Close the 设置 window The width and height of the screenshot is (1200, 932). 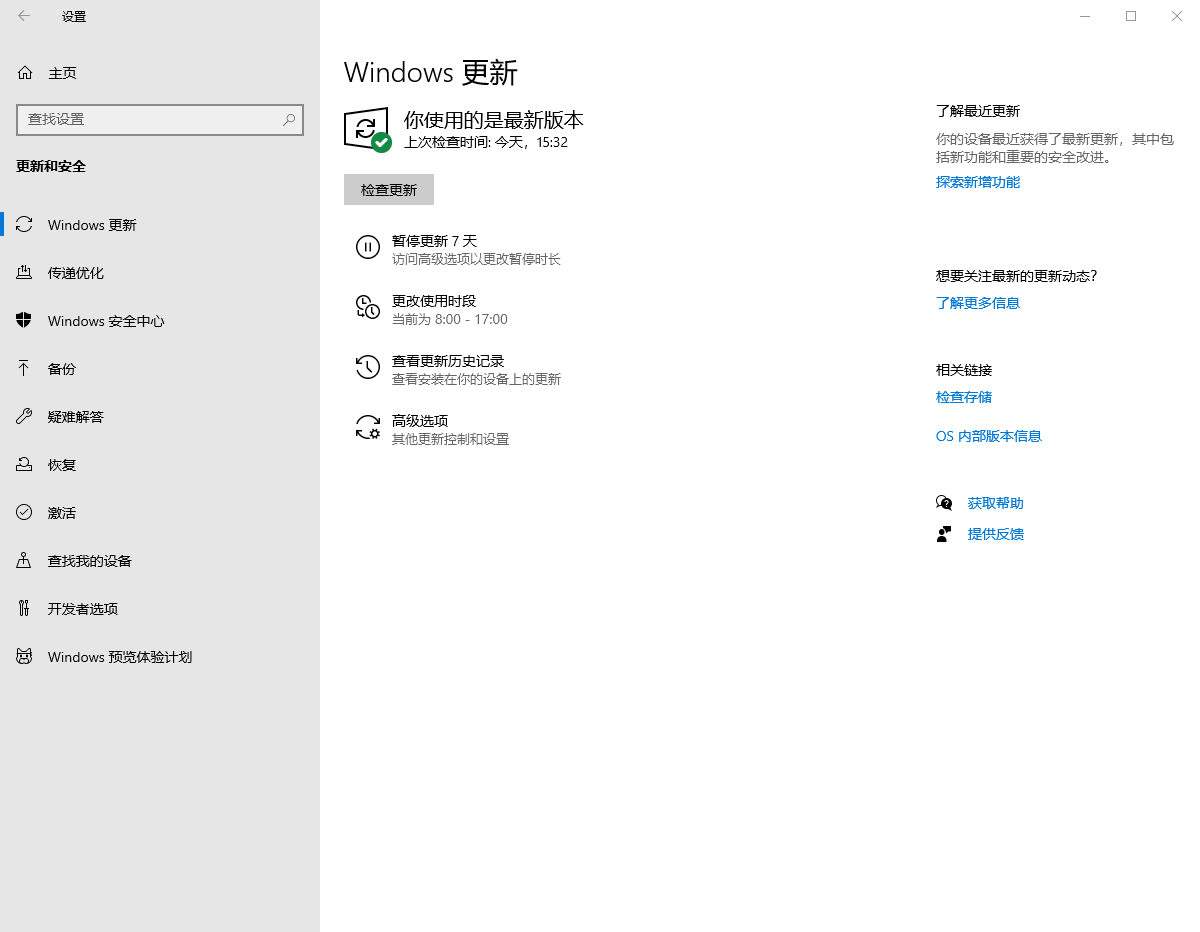(1177, 16)
